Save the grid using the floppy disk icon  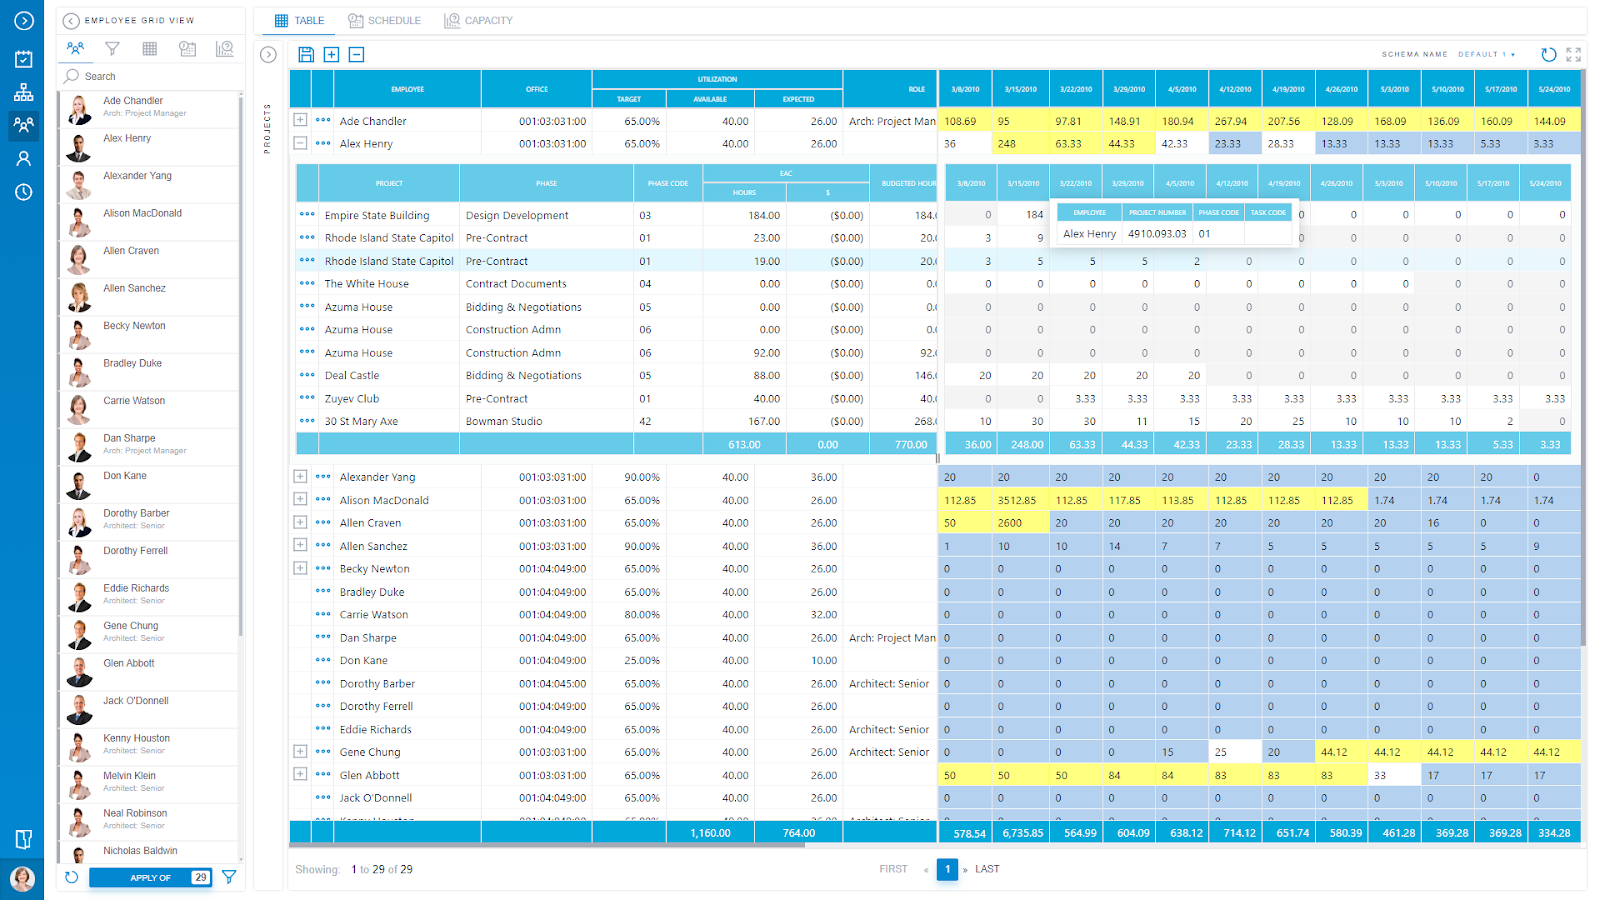click(x=306, y=55)
